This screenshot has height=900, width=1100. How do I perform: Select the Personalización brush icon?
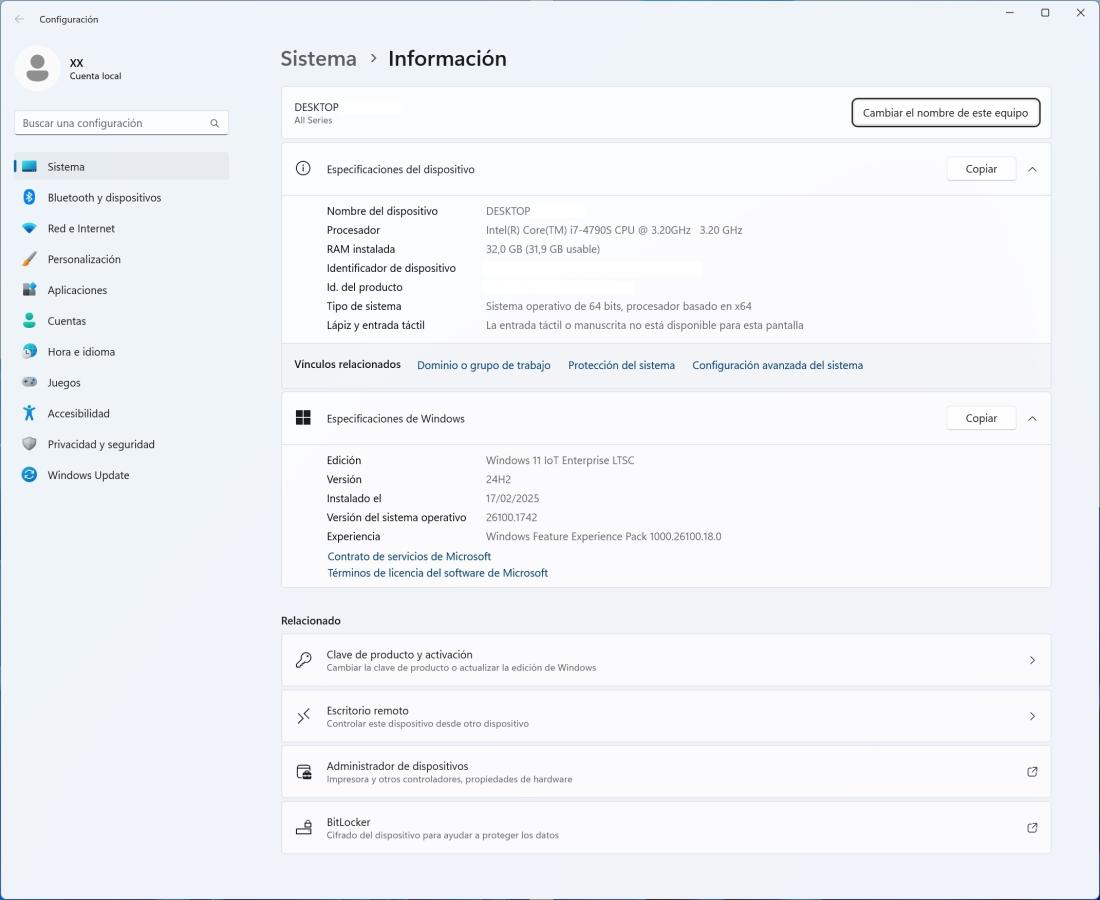[29, 260]
